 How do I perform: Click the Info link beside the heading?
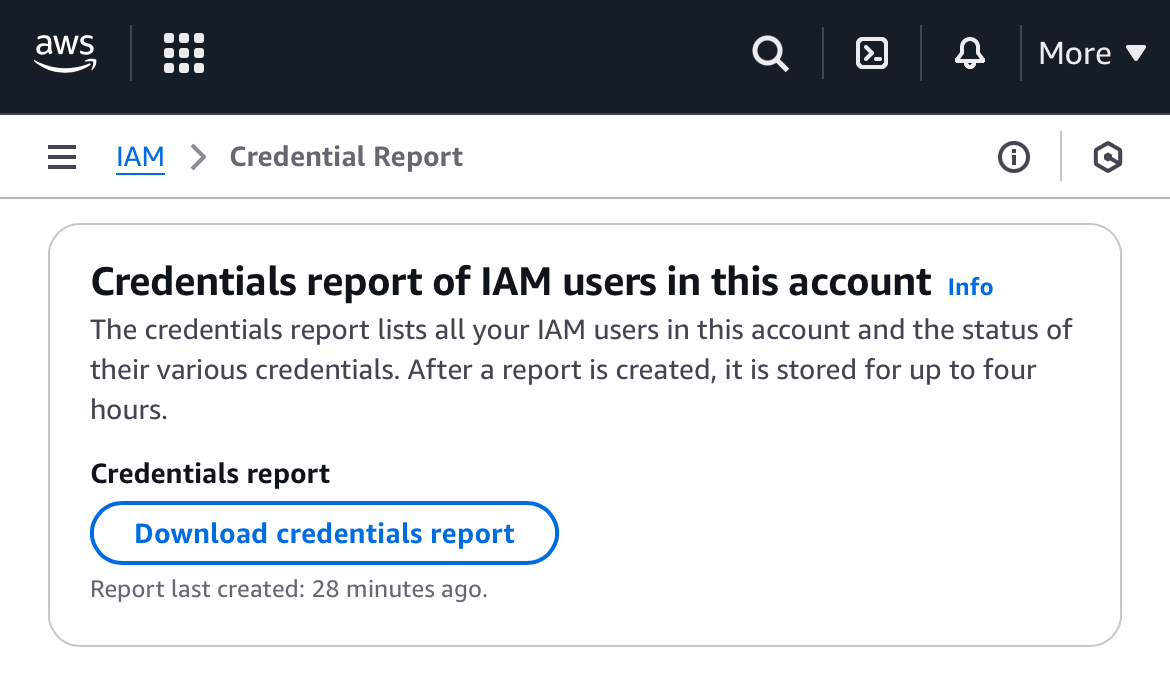970,287
